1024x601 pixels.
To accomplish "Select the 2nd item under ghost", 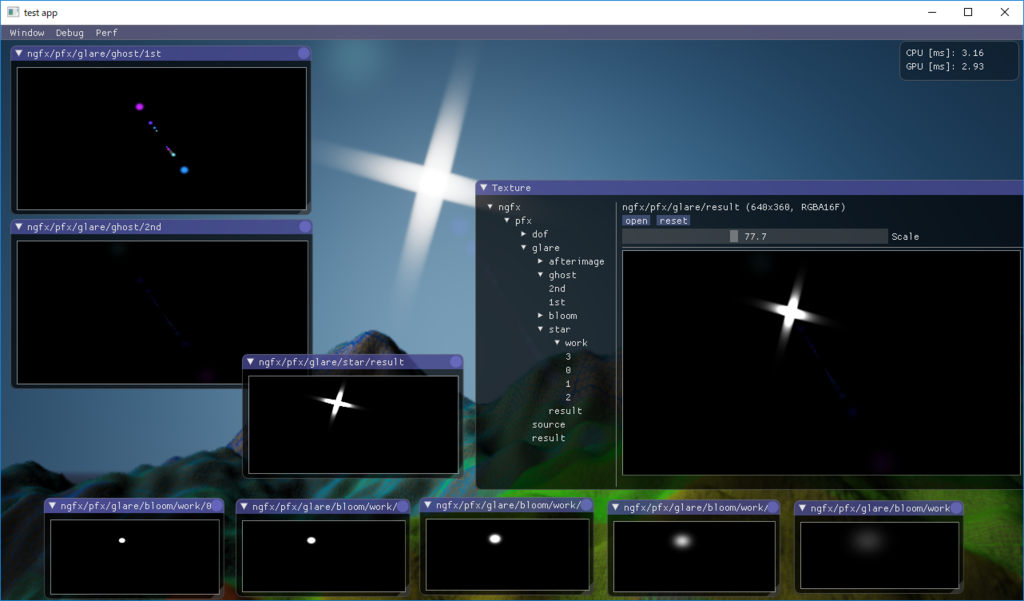I will pyautogui.click(x=557, y=289).
